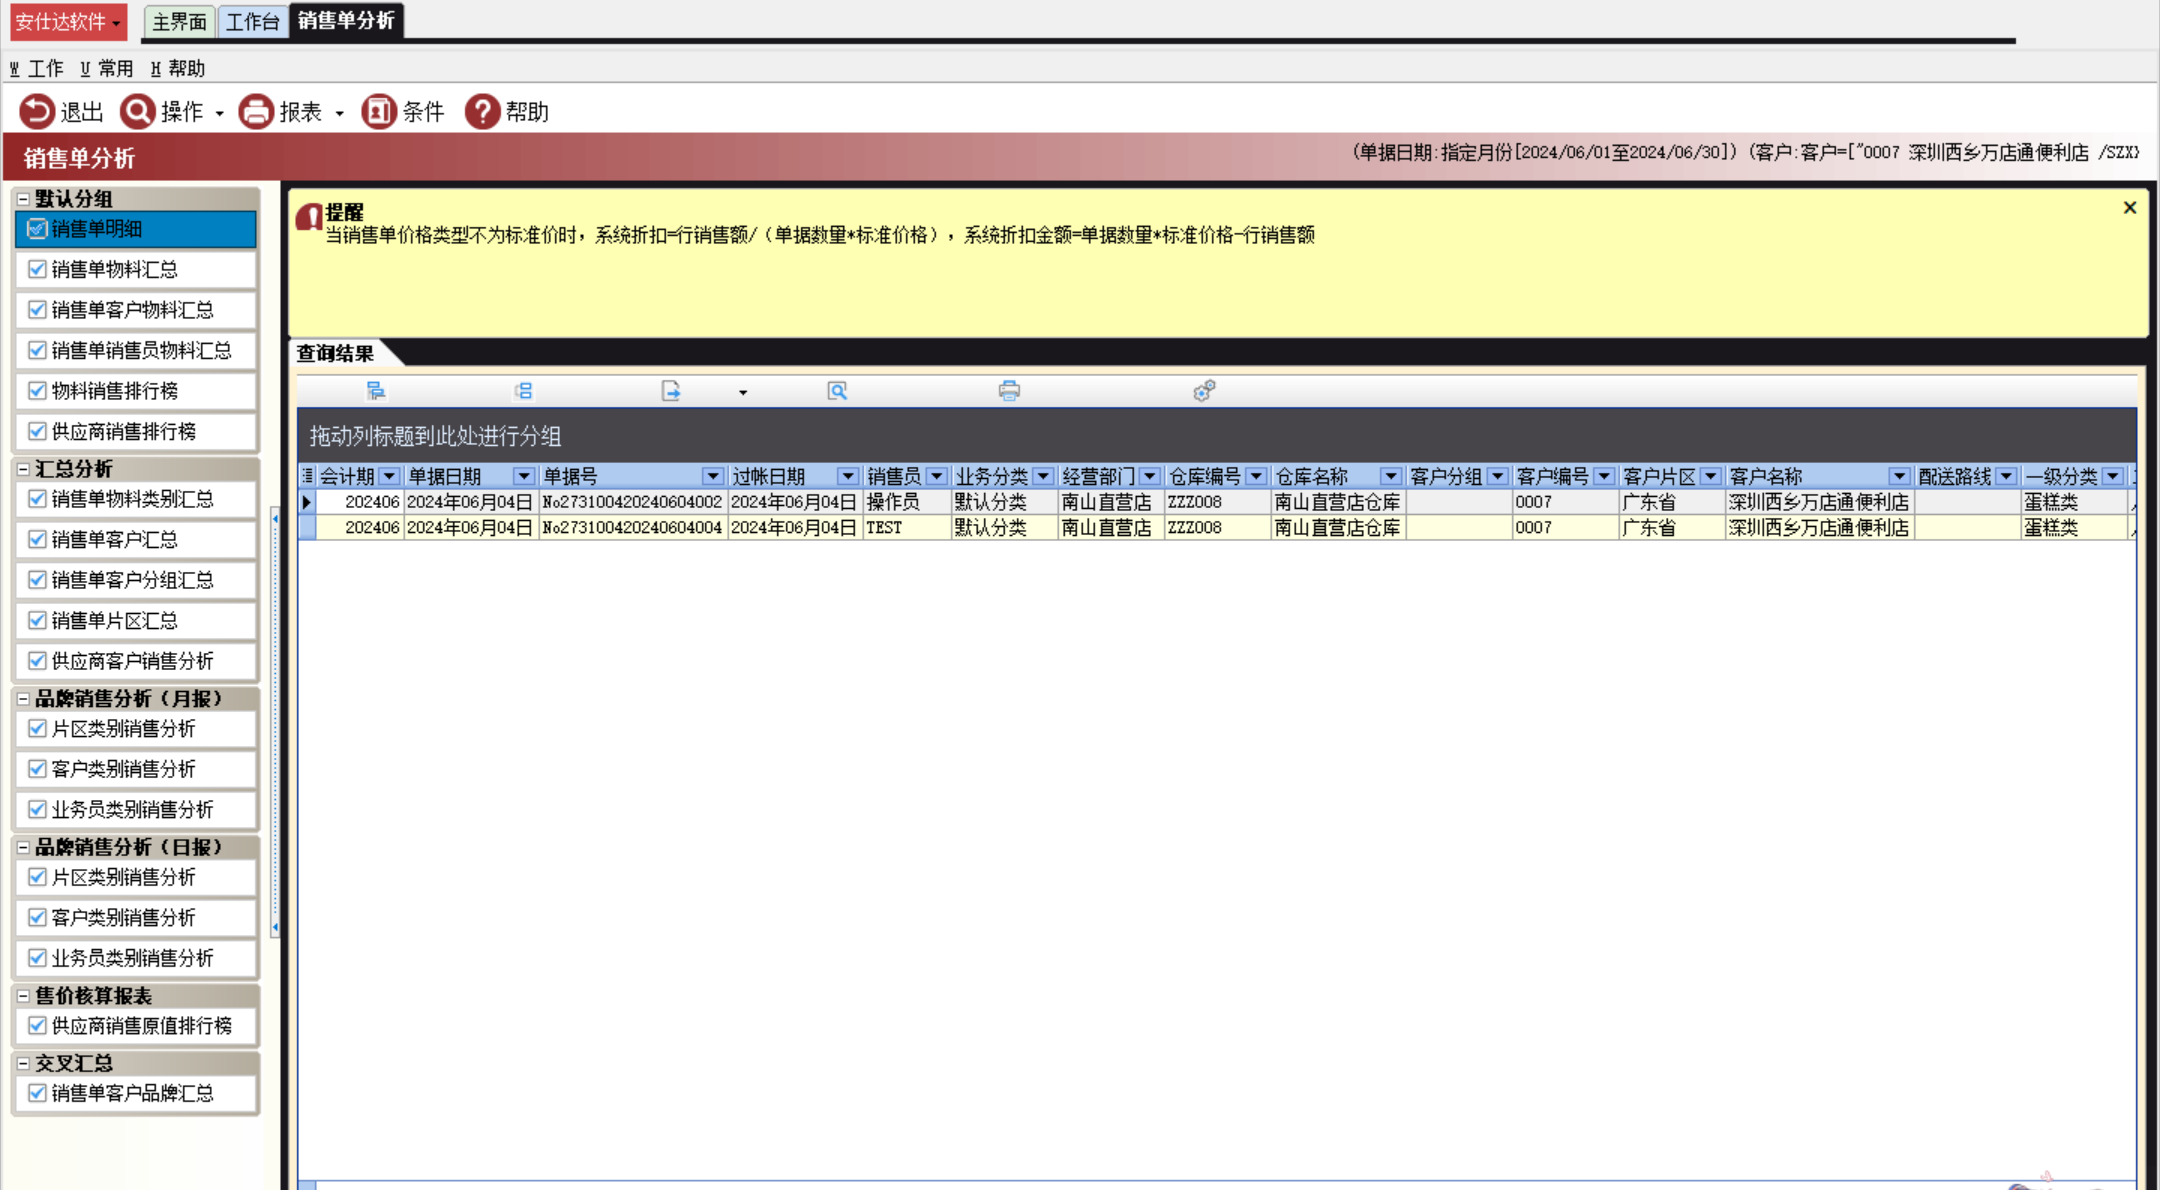
Task: Click the red 帮助 question mark icon
Action: (482, 111)
